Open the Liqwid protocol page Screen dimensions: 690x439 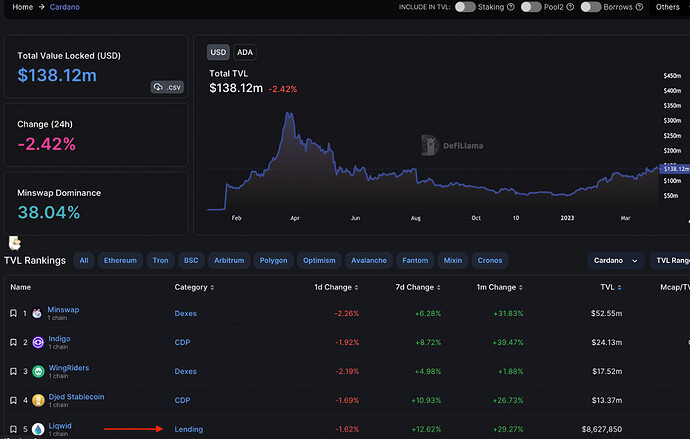[60, 426]
